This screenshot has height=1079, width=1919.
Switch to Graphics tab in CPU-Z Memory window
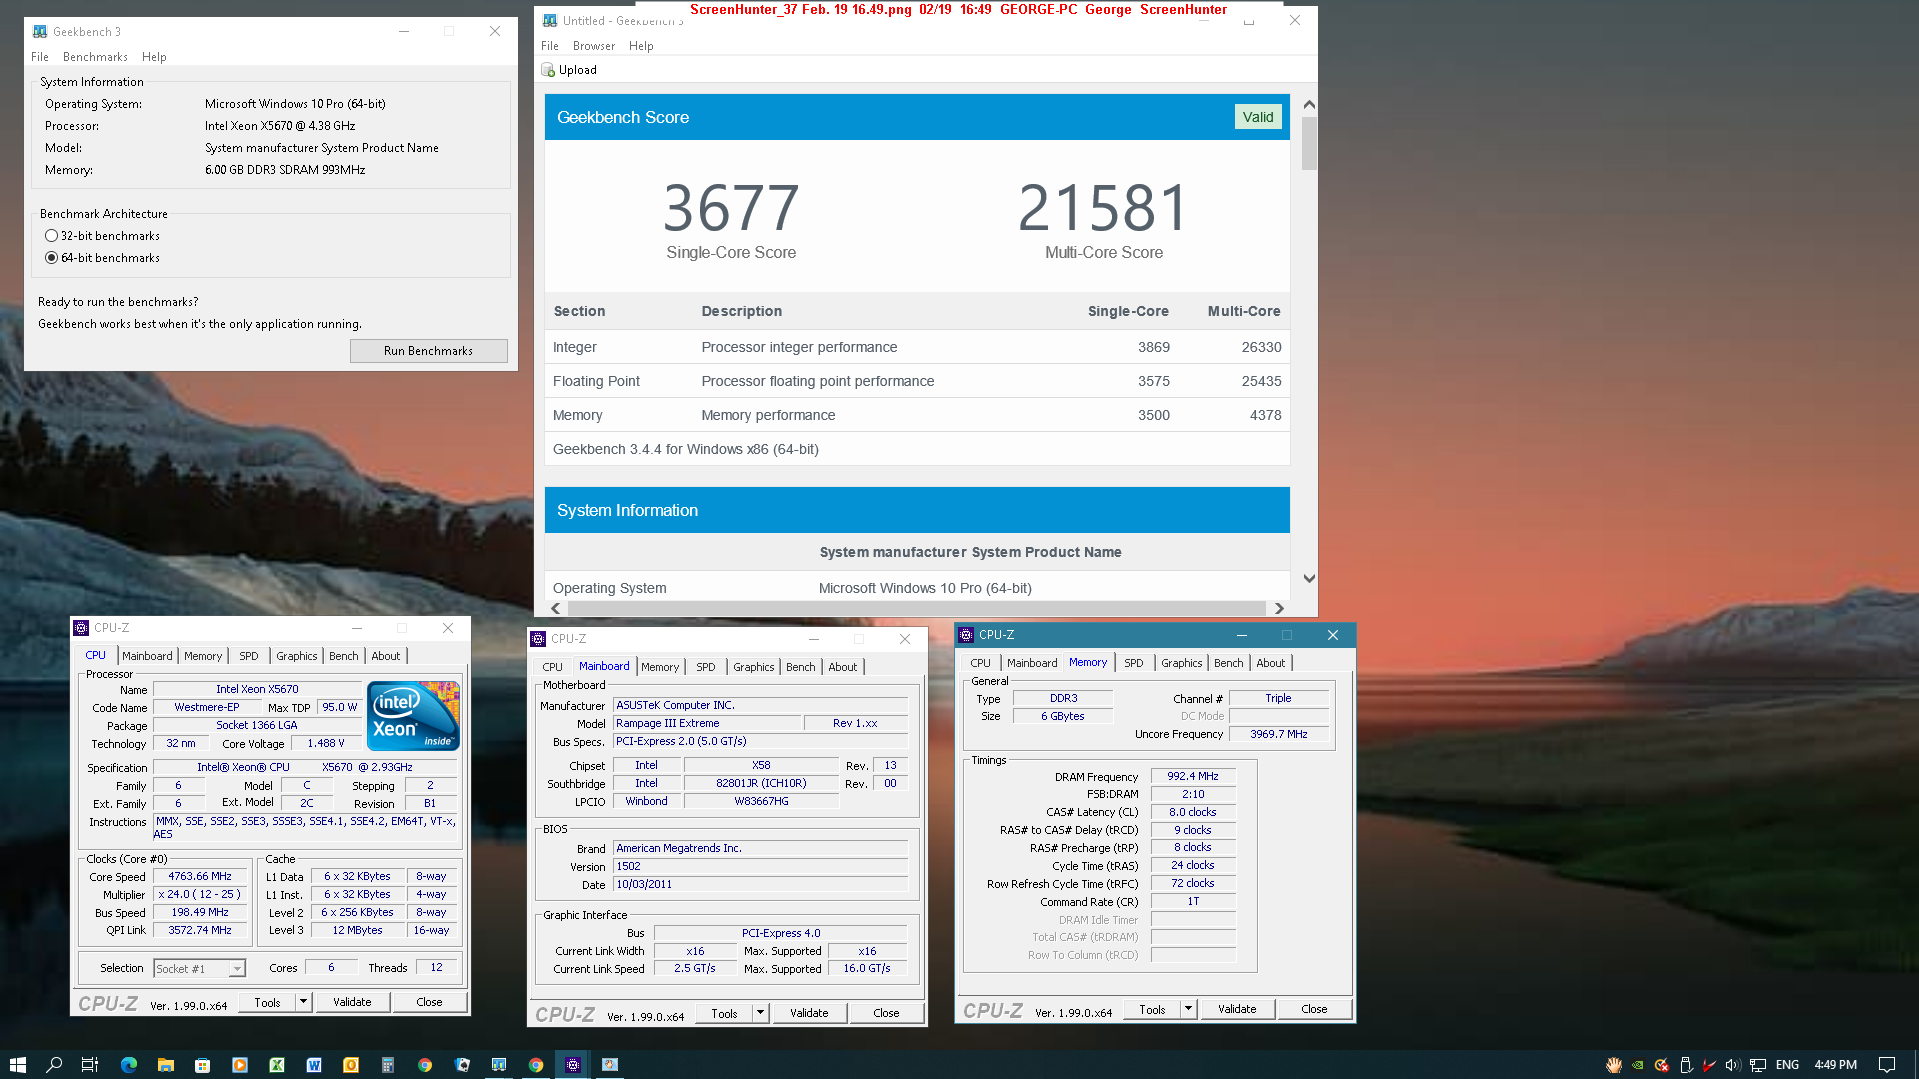(1181, 663)
